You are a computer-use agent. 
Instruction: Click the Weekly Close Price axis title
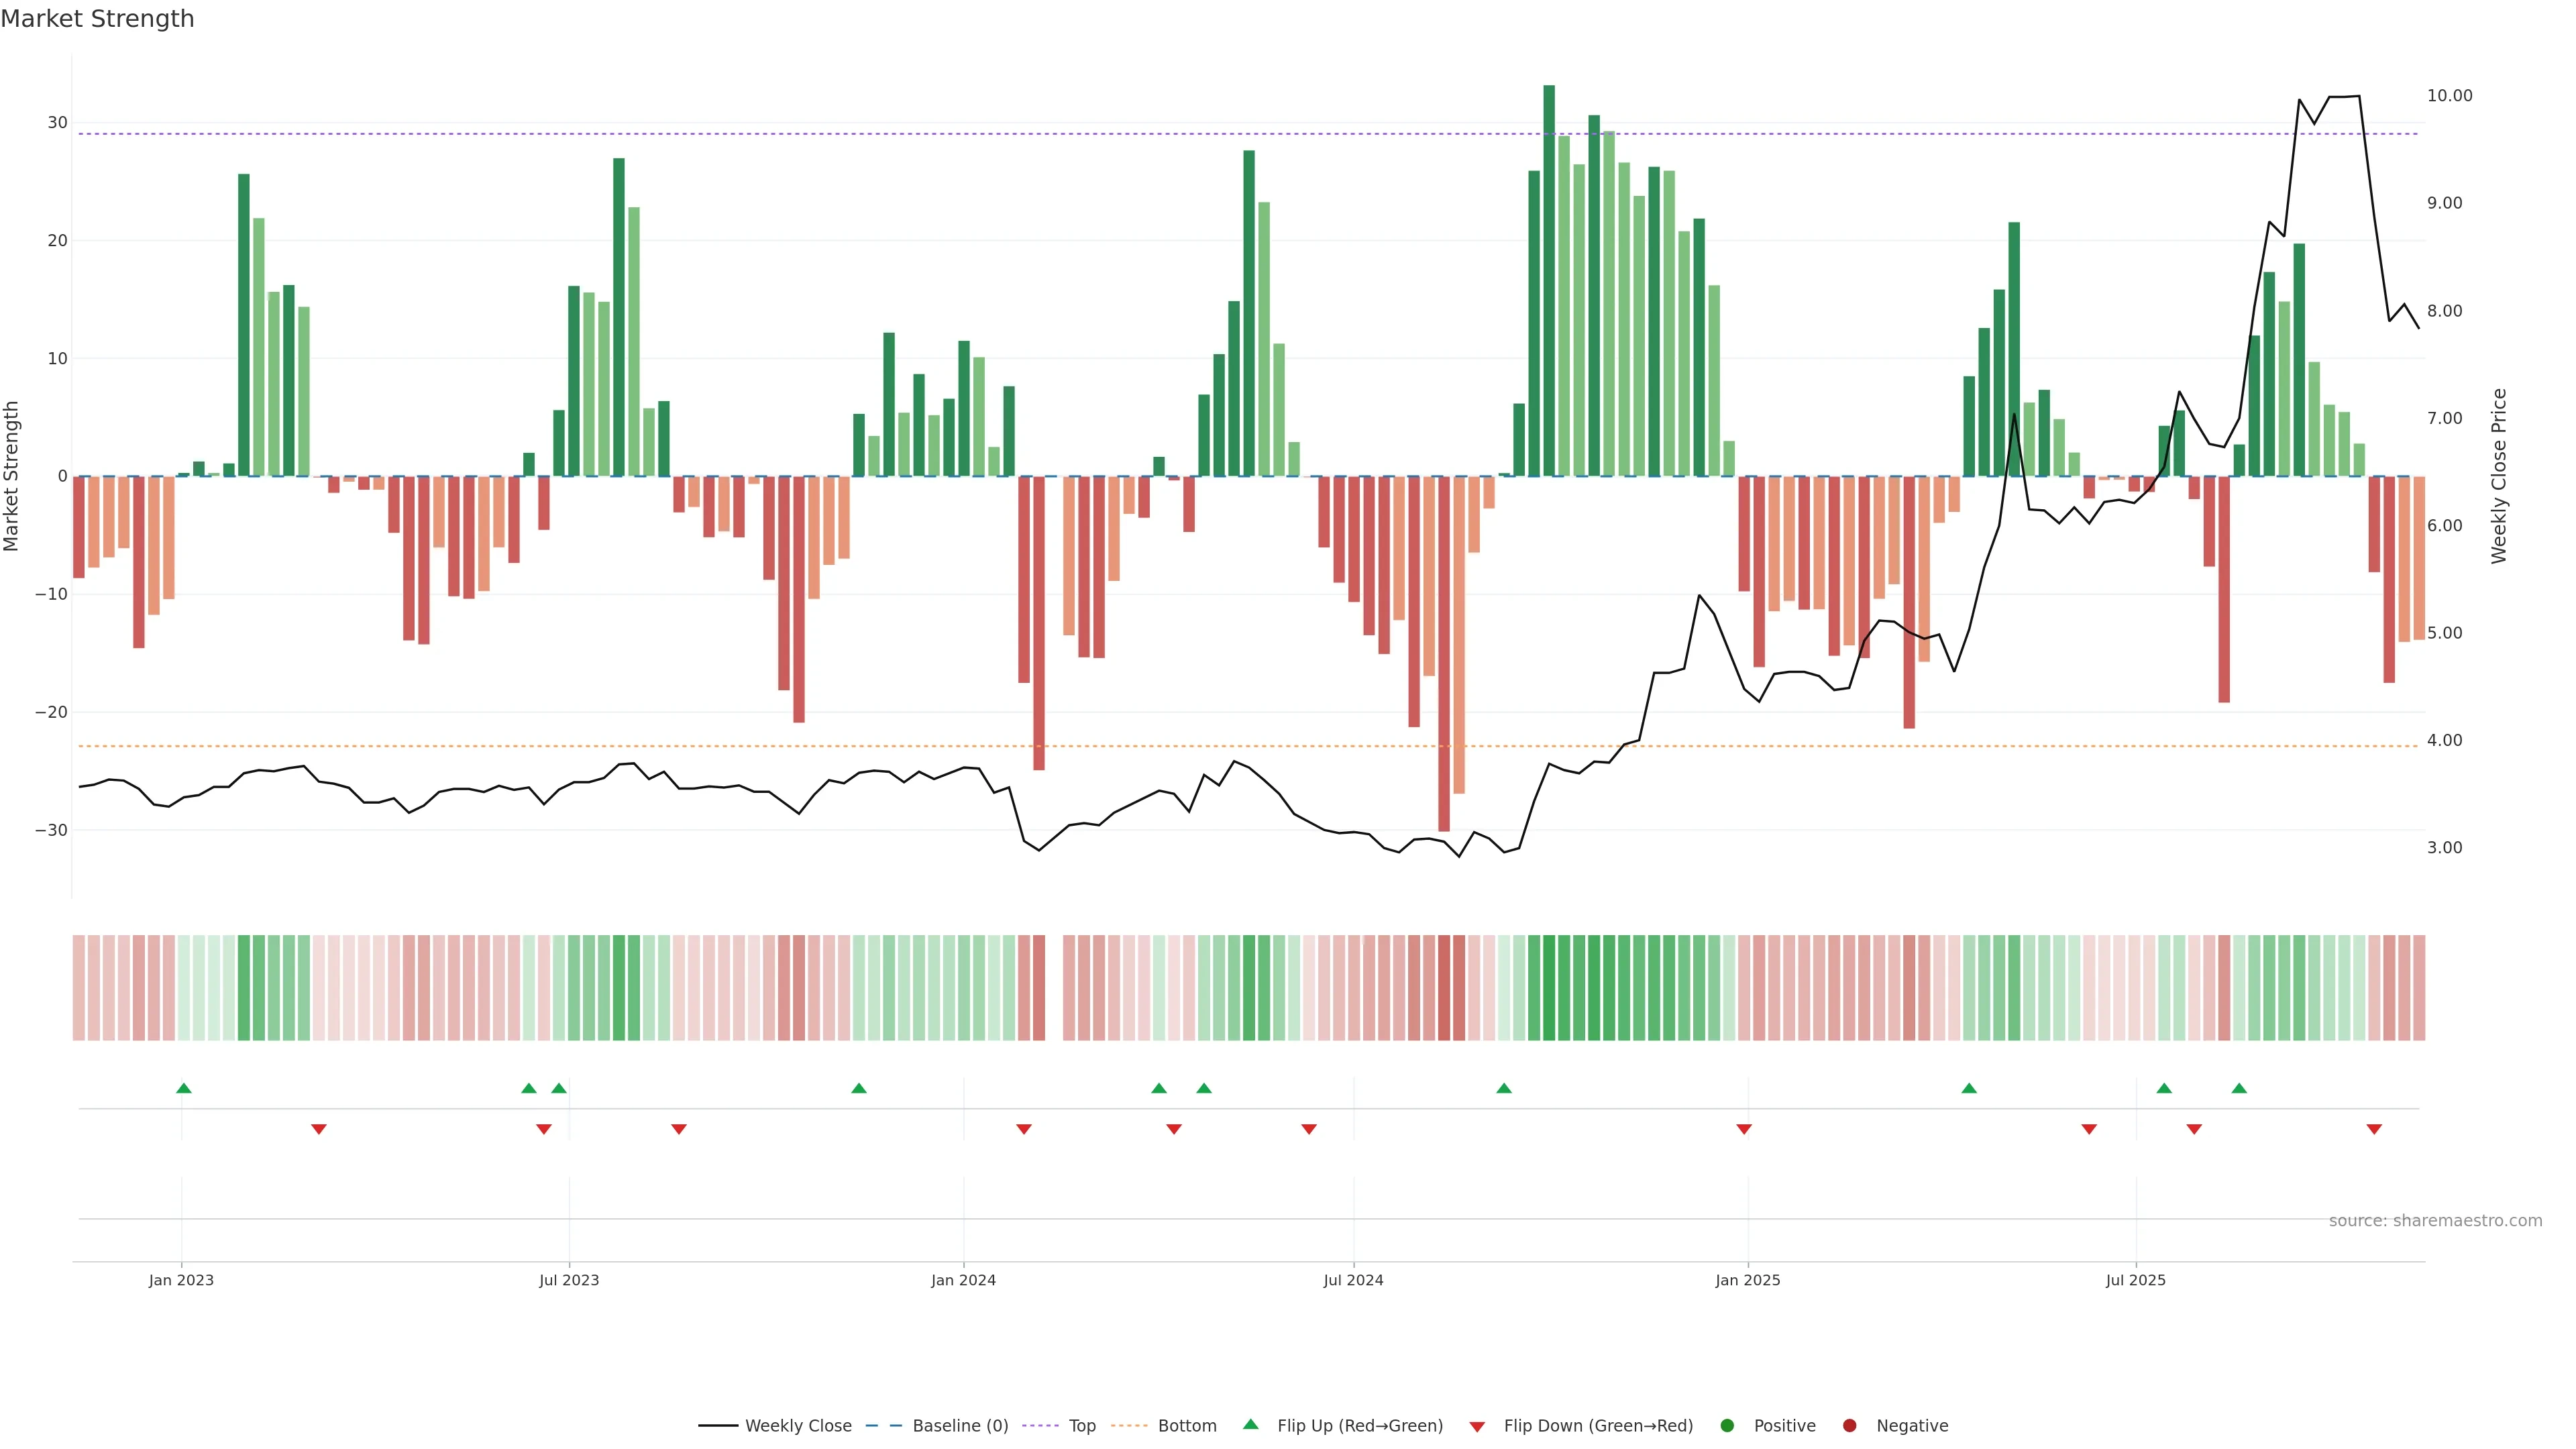(2500, 476)
